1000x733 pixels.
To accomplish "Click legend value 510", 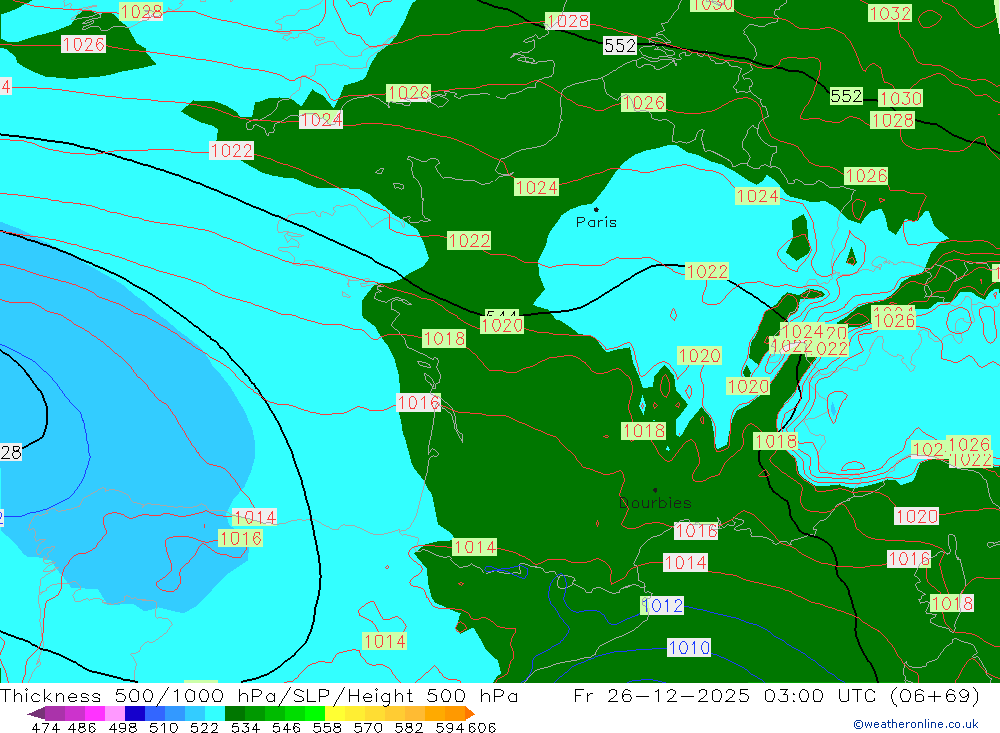I will pos(163,727).
